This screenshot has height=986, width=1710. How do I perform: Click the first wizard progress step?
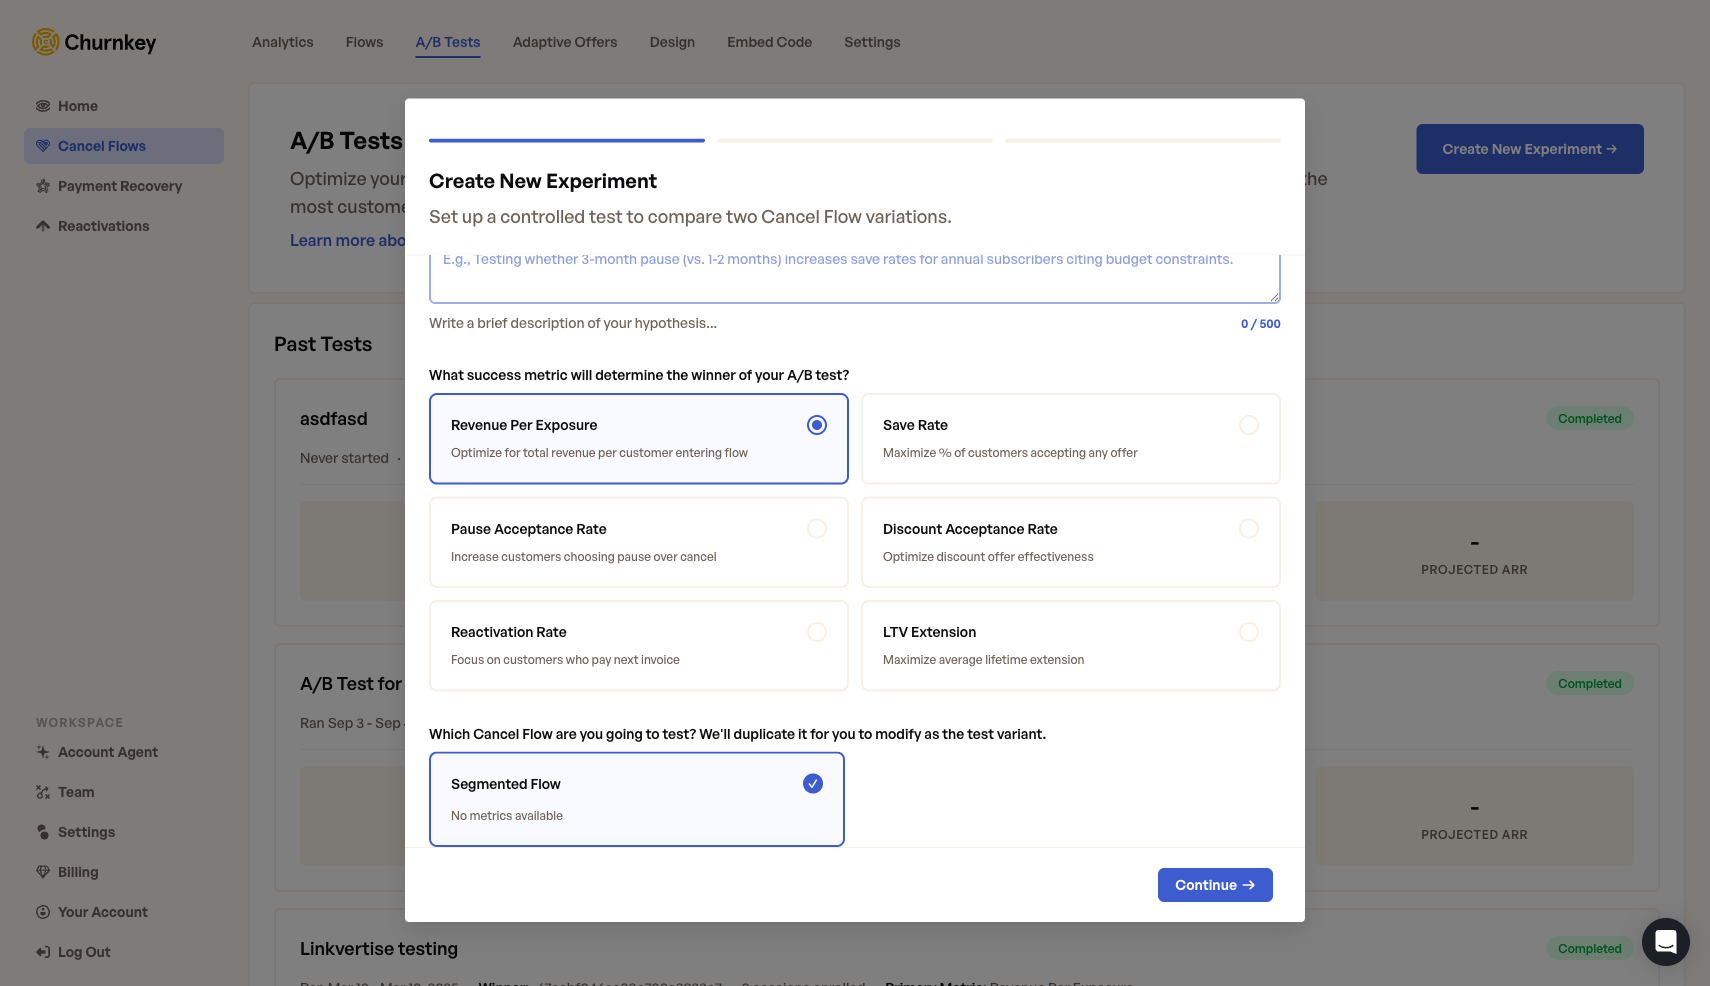click(x=566, y=140)
